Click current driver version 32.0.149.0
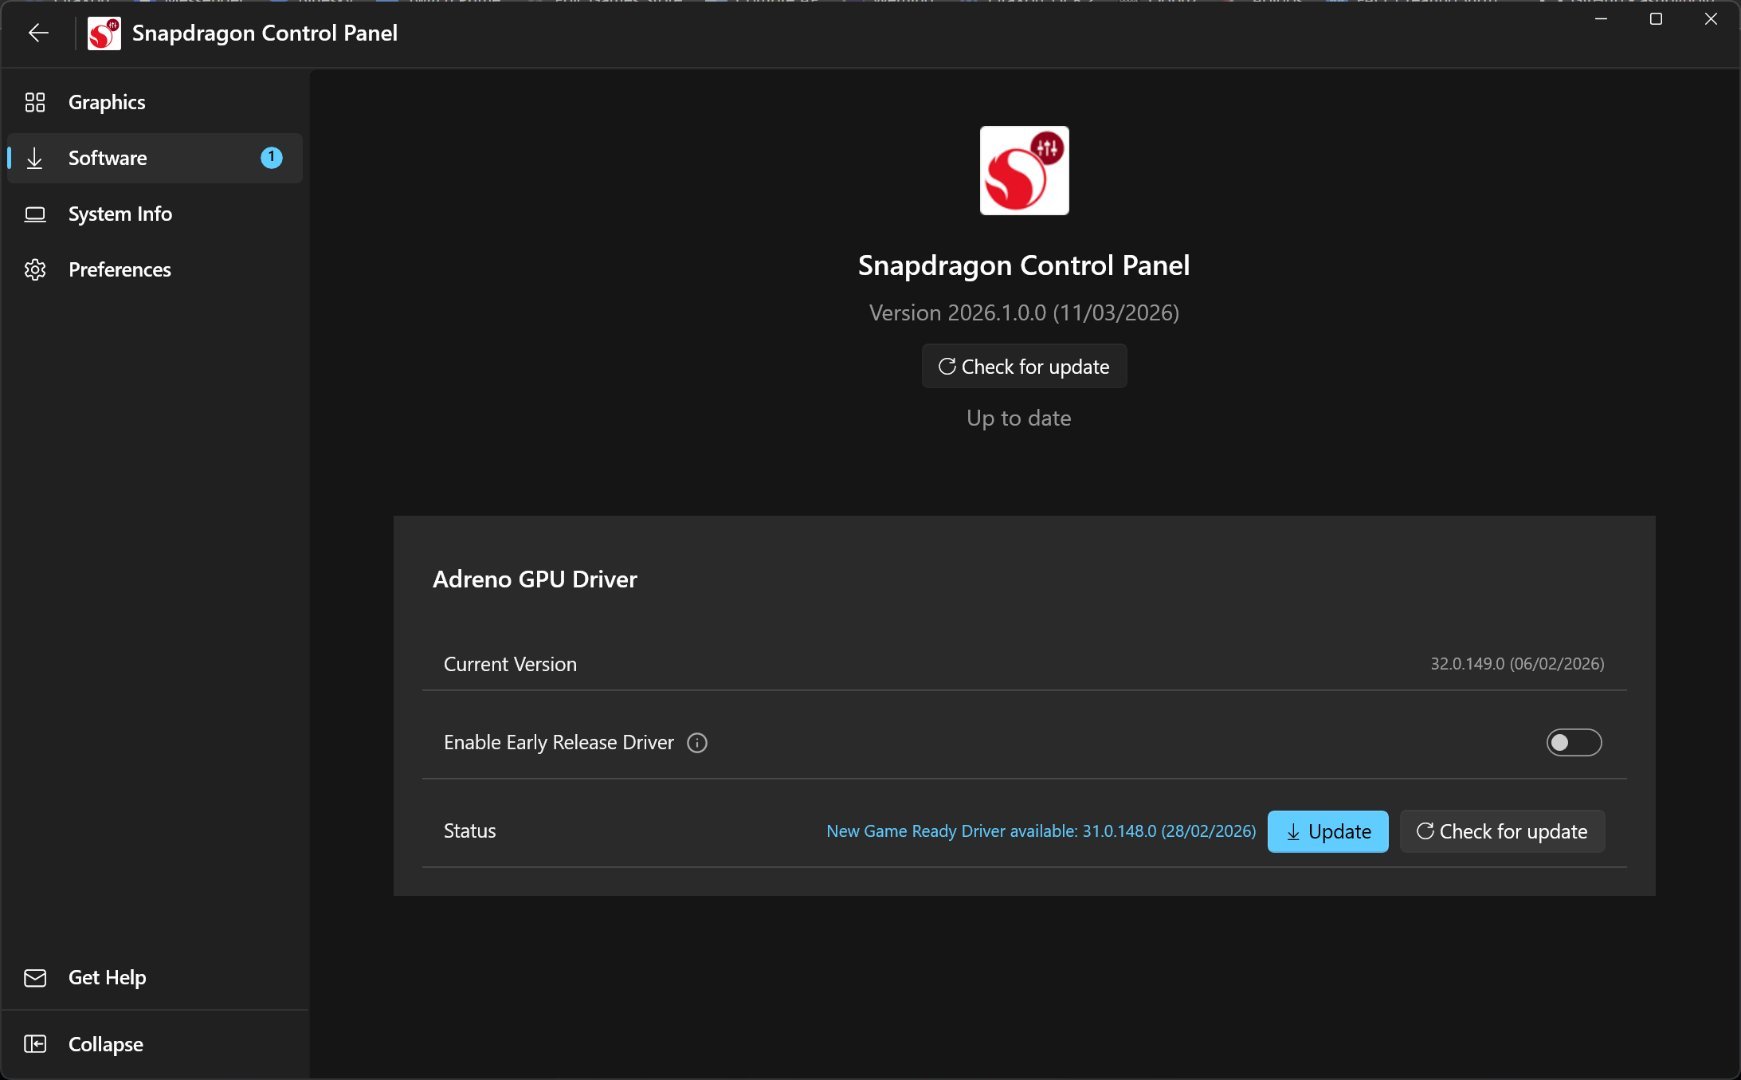 click(x=1517, y=664)
